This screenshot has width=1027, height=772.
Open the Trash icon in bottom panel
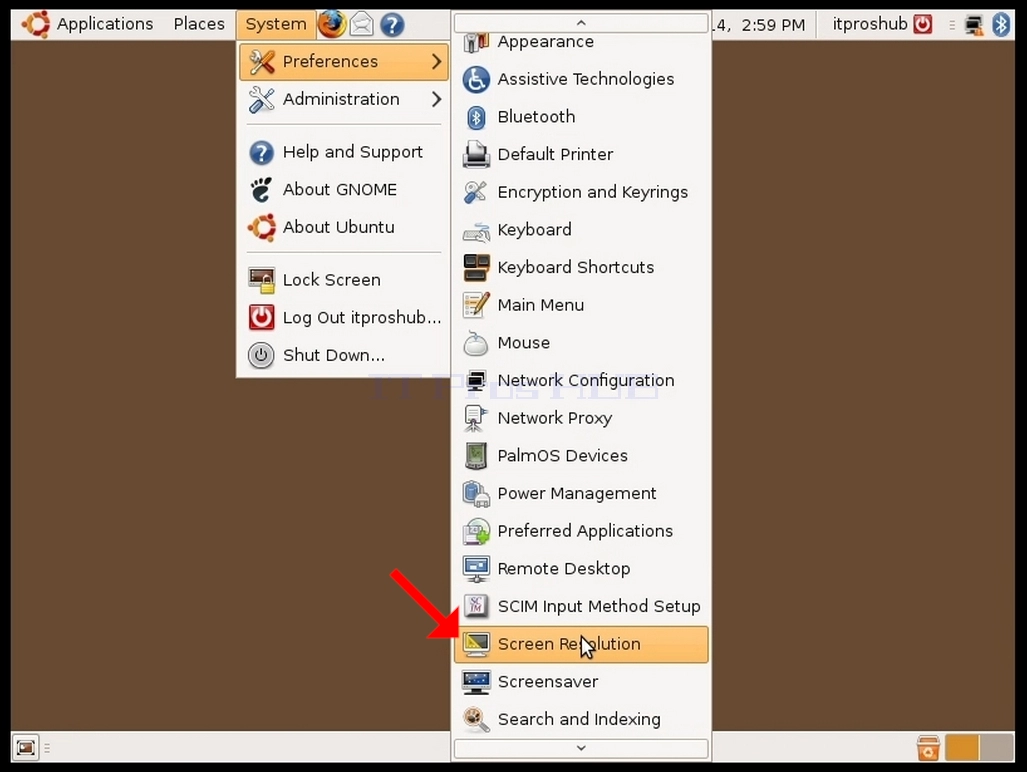928,748
